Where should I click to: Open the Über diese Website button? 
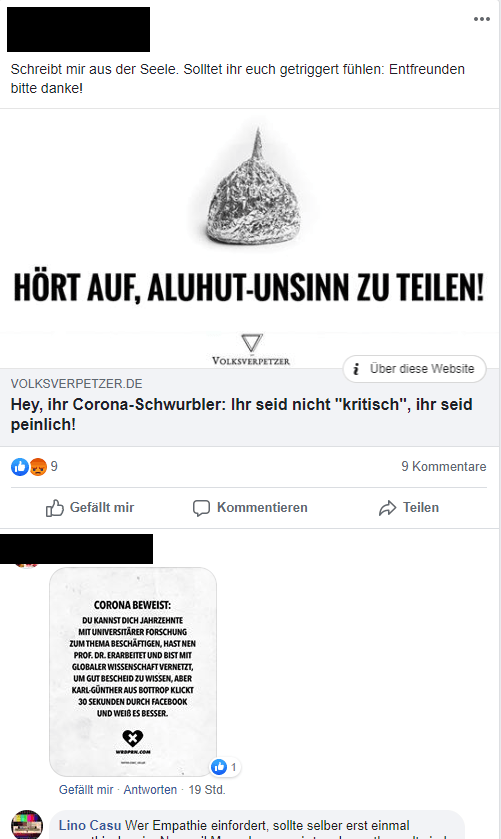click(x=414, y=369)
